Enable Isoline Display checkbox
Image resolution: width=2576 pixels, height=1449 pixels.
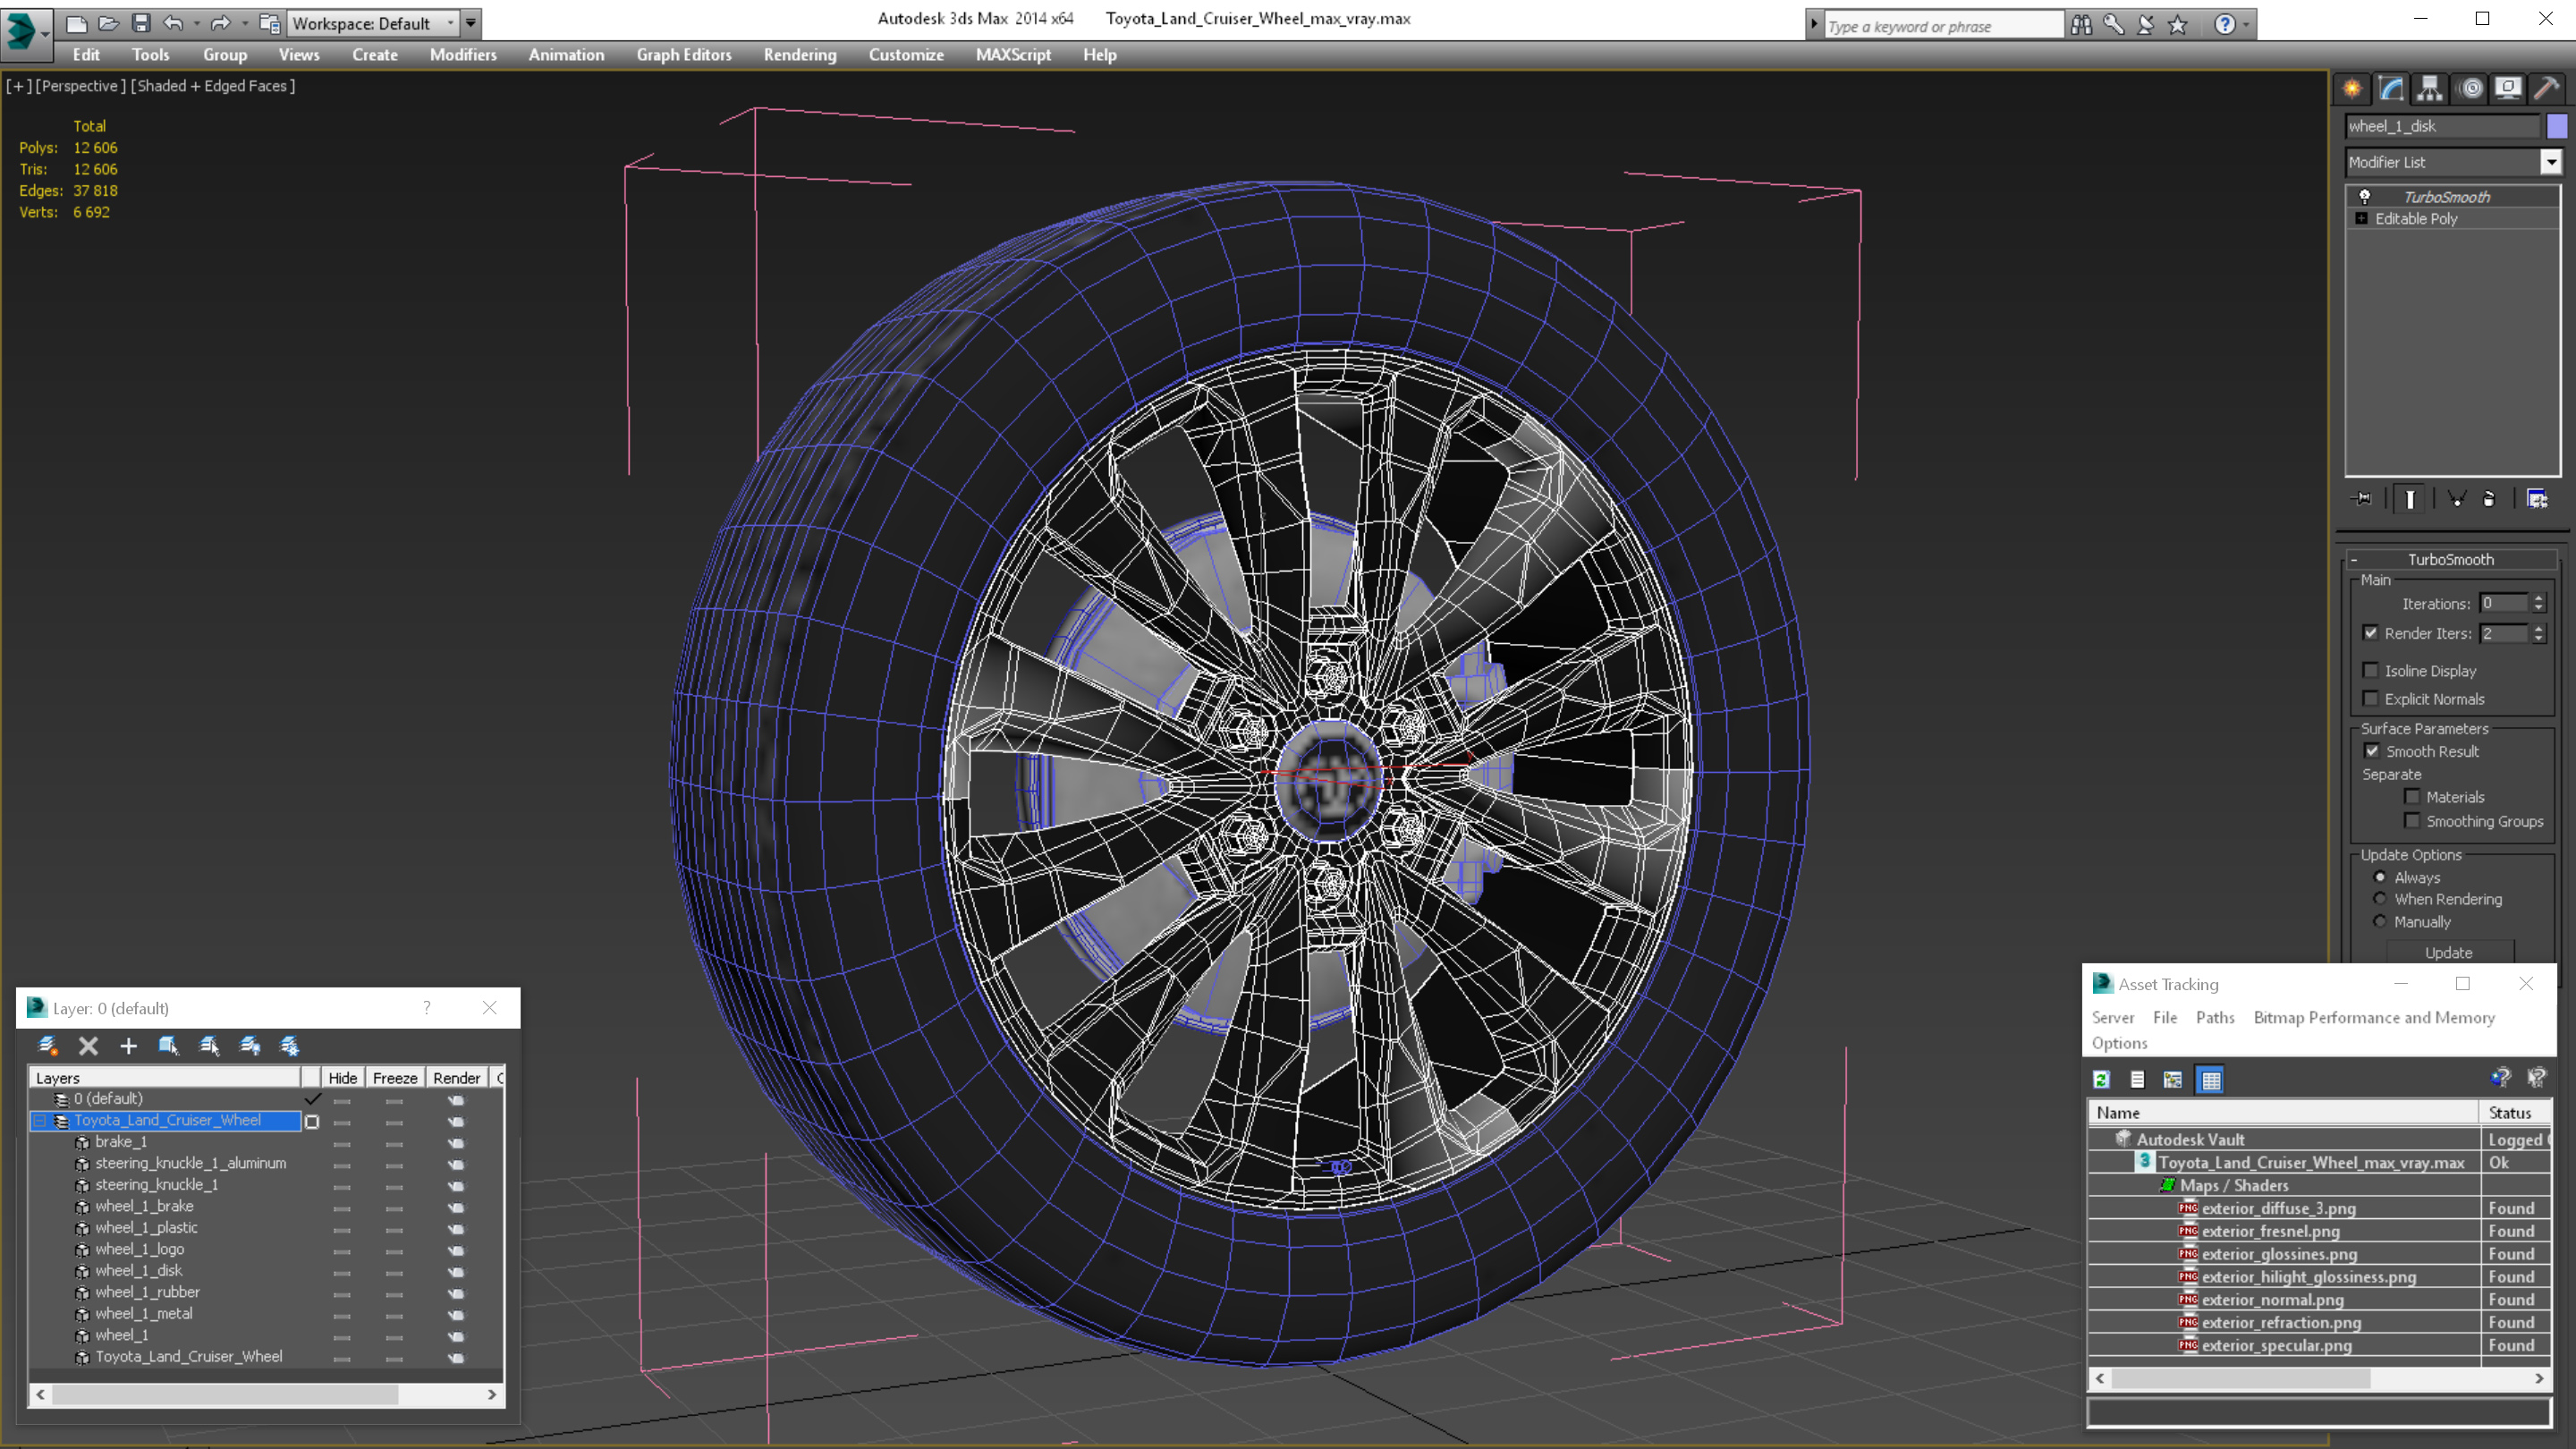coord(2370,671)
